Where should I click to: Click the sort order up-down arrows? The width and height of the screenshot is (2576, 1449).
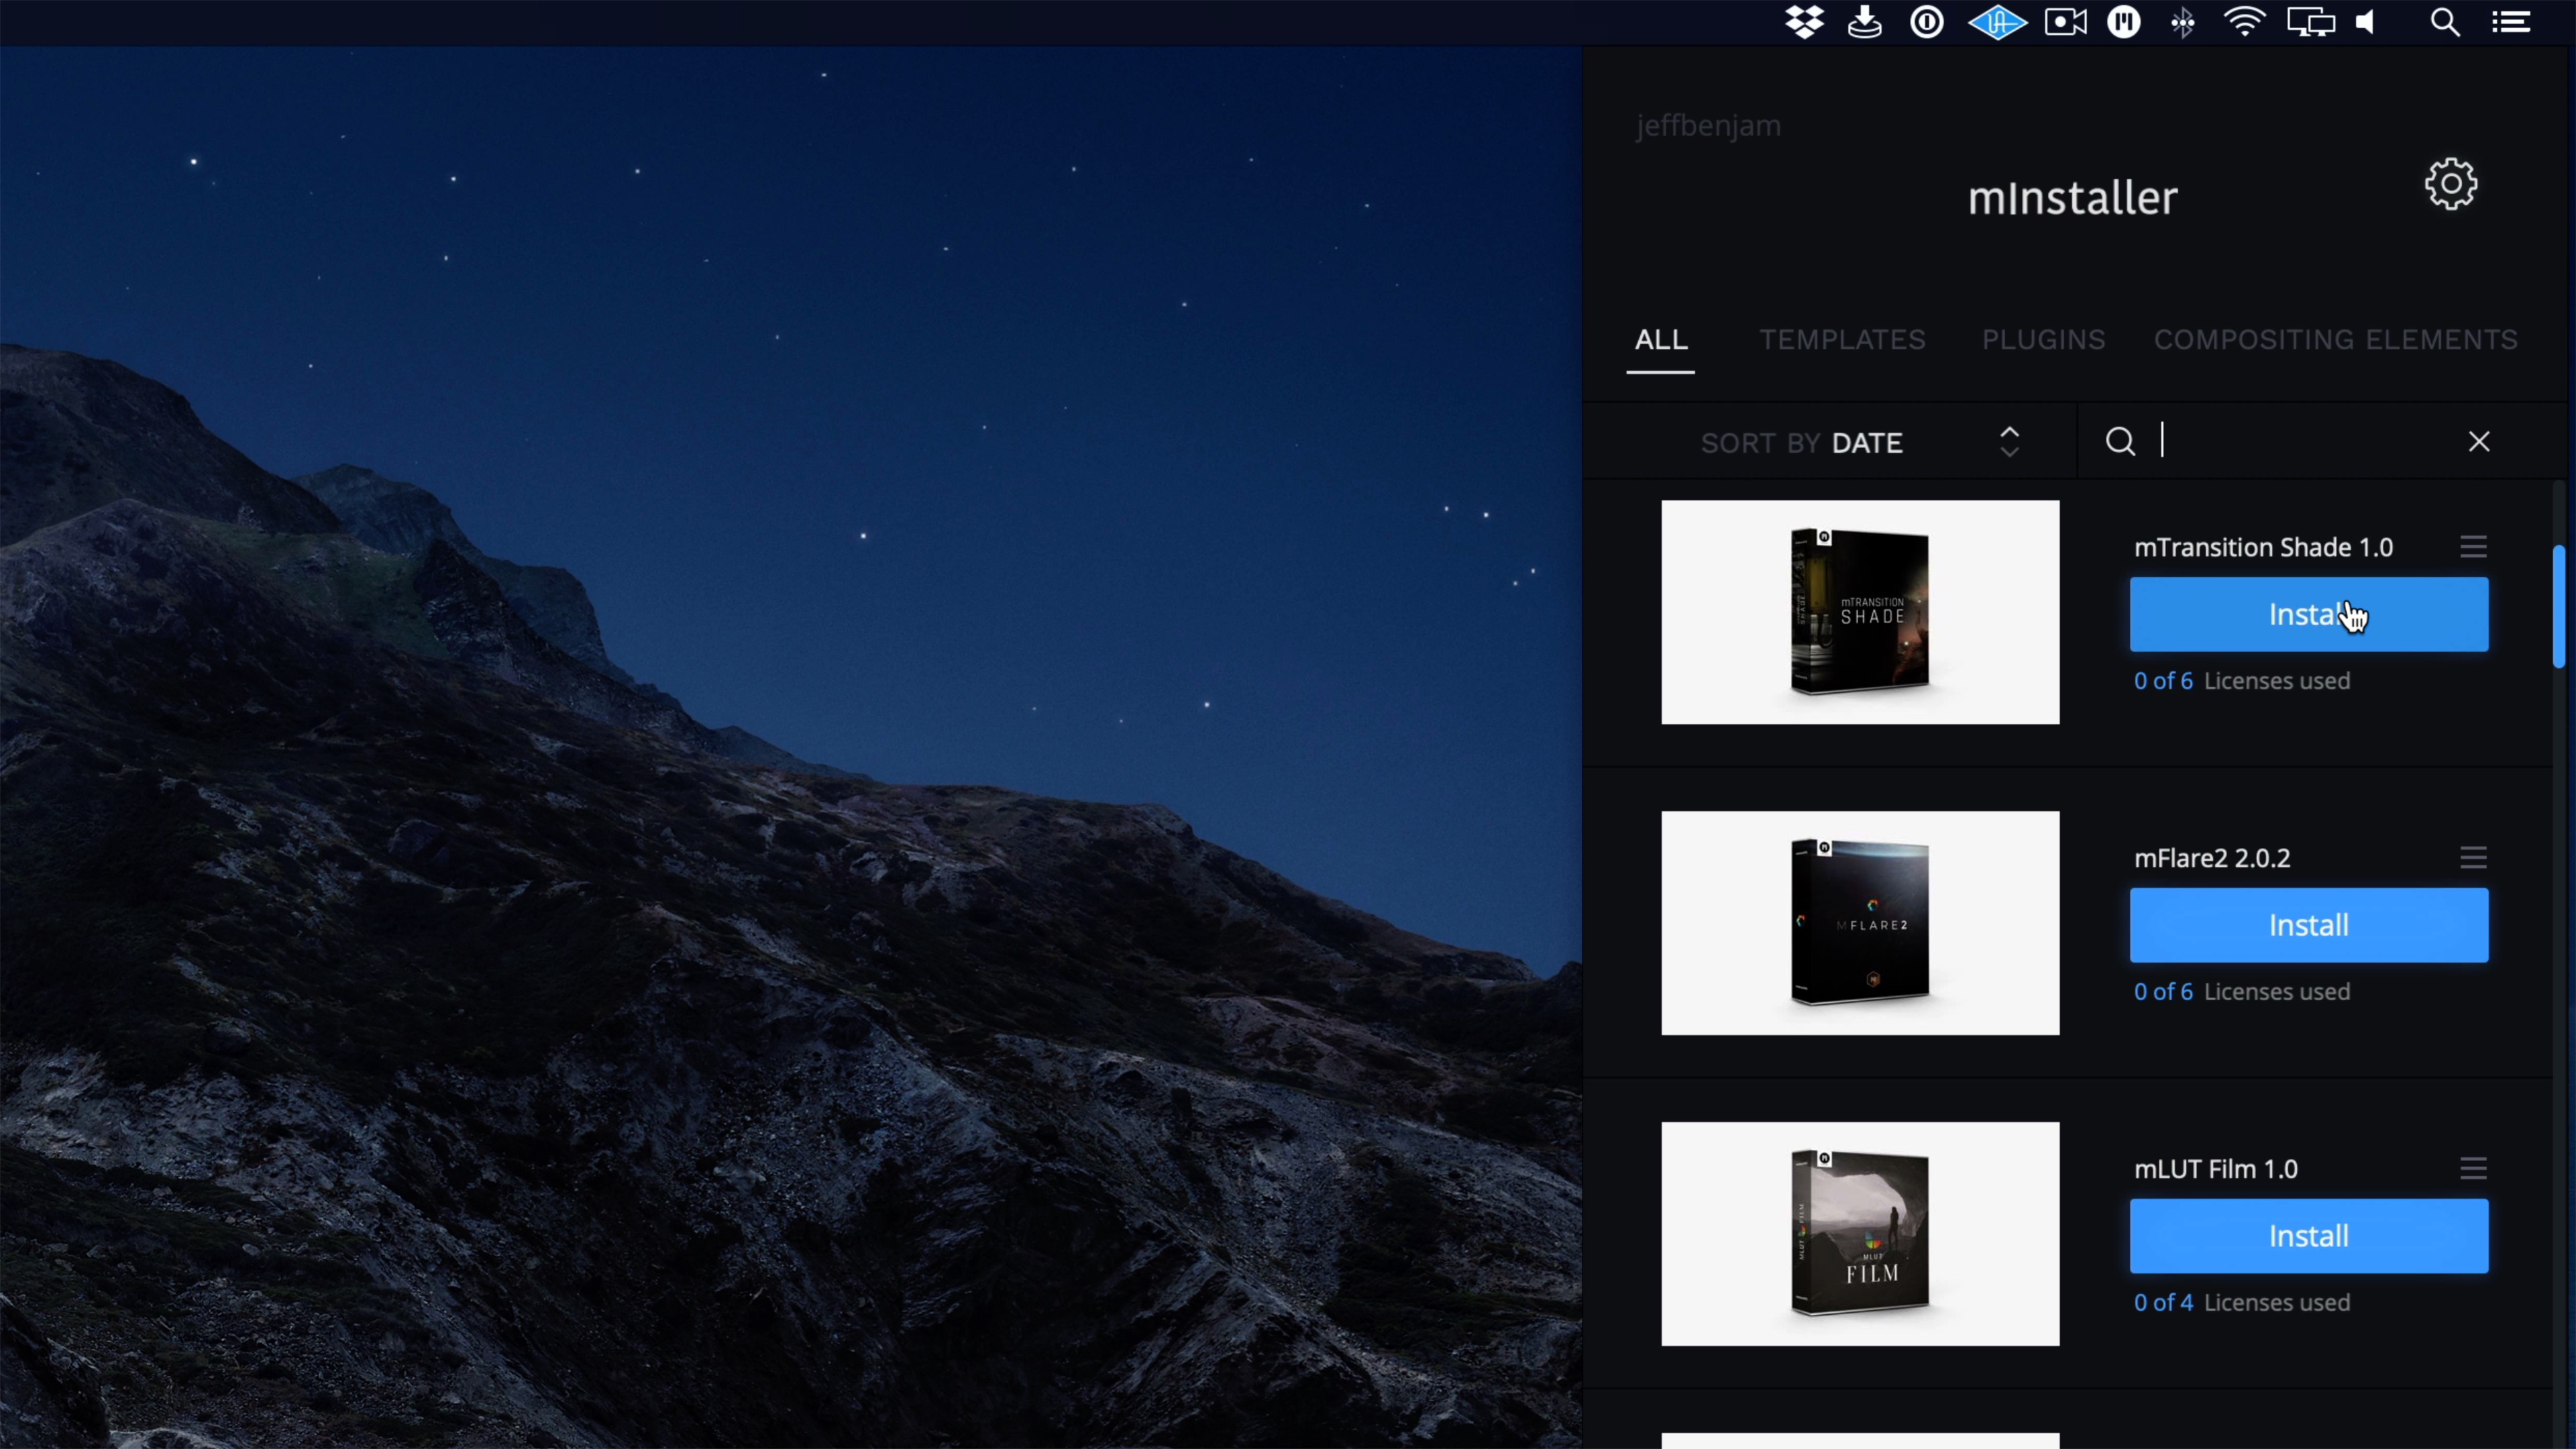tap(2009, 442)
